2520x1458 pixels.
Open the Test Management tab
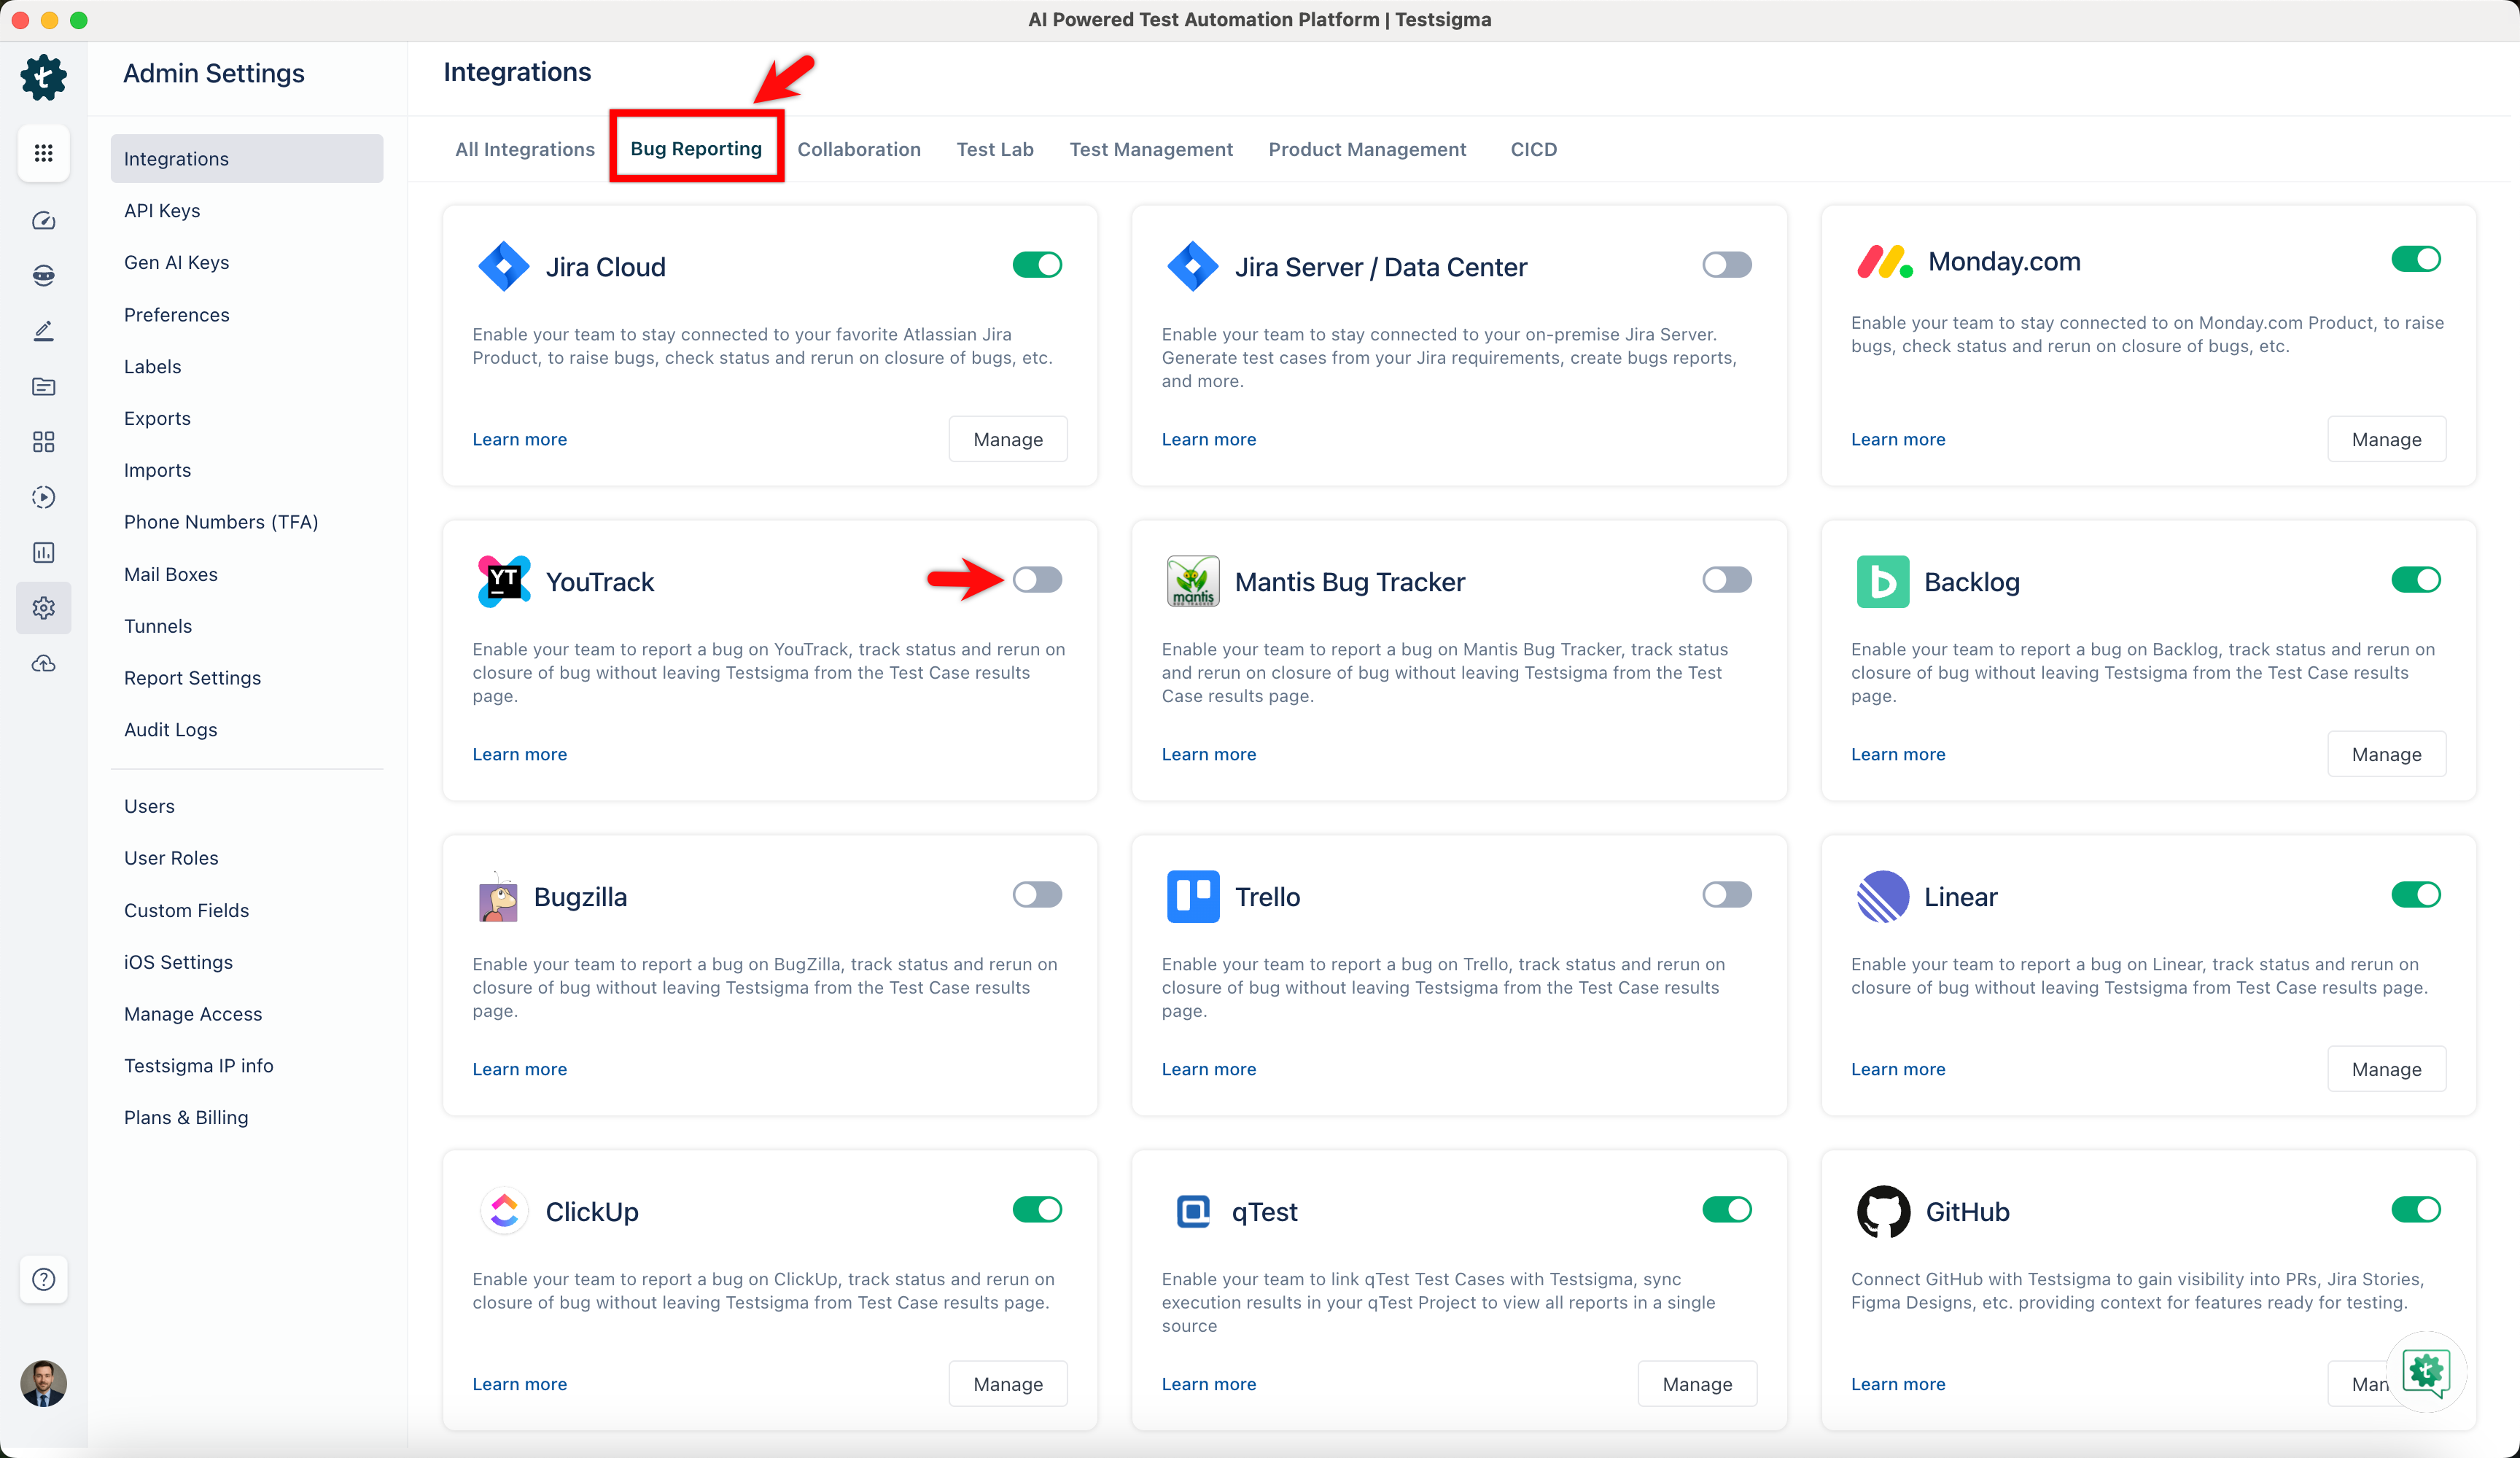tap(1151, 149)
